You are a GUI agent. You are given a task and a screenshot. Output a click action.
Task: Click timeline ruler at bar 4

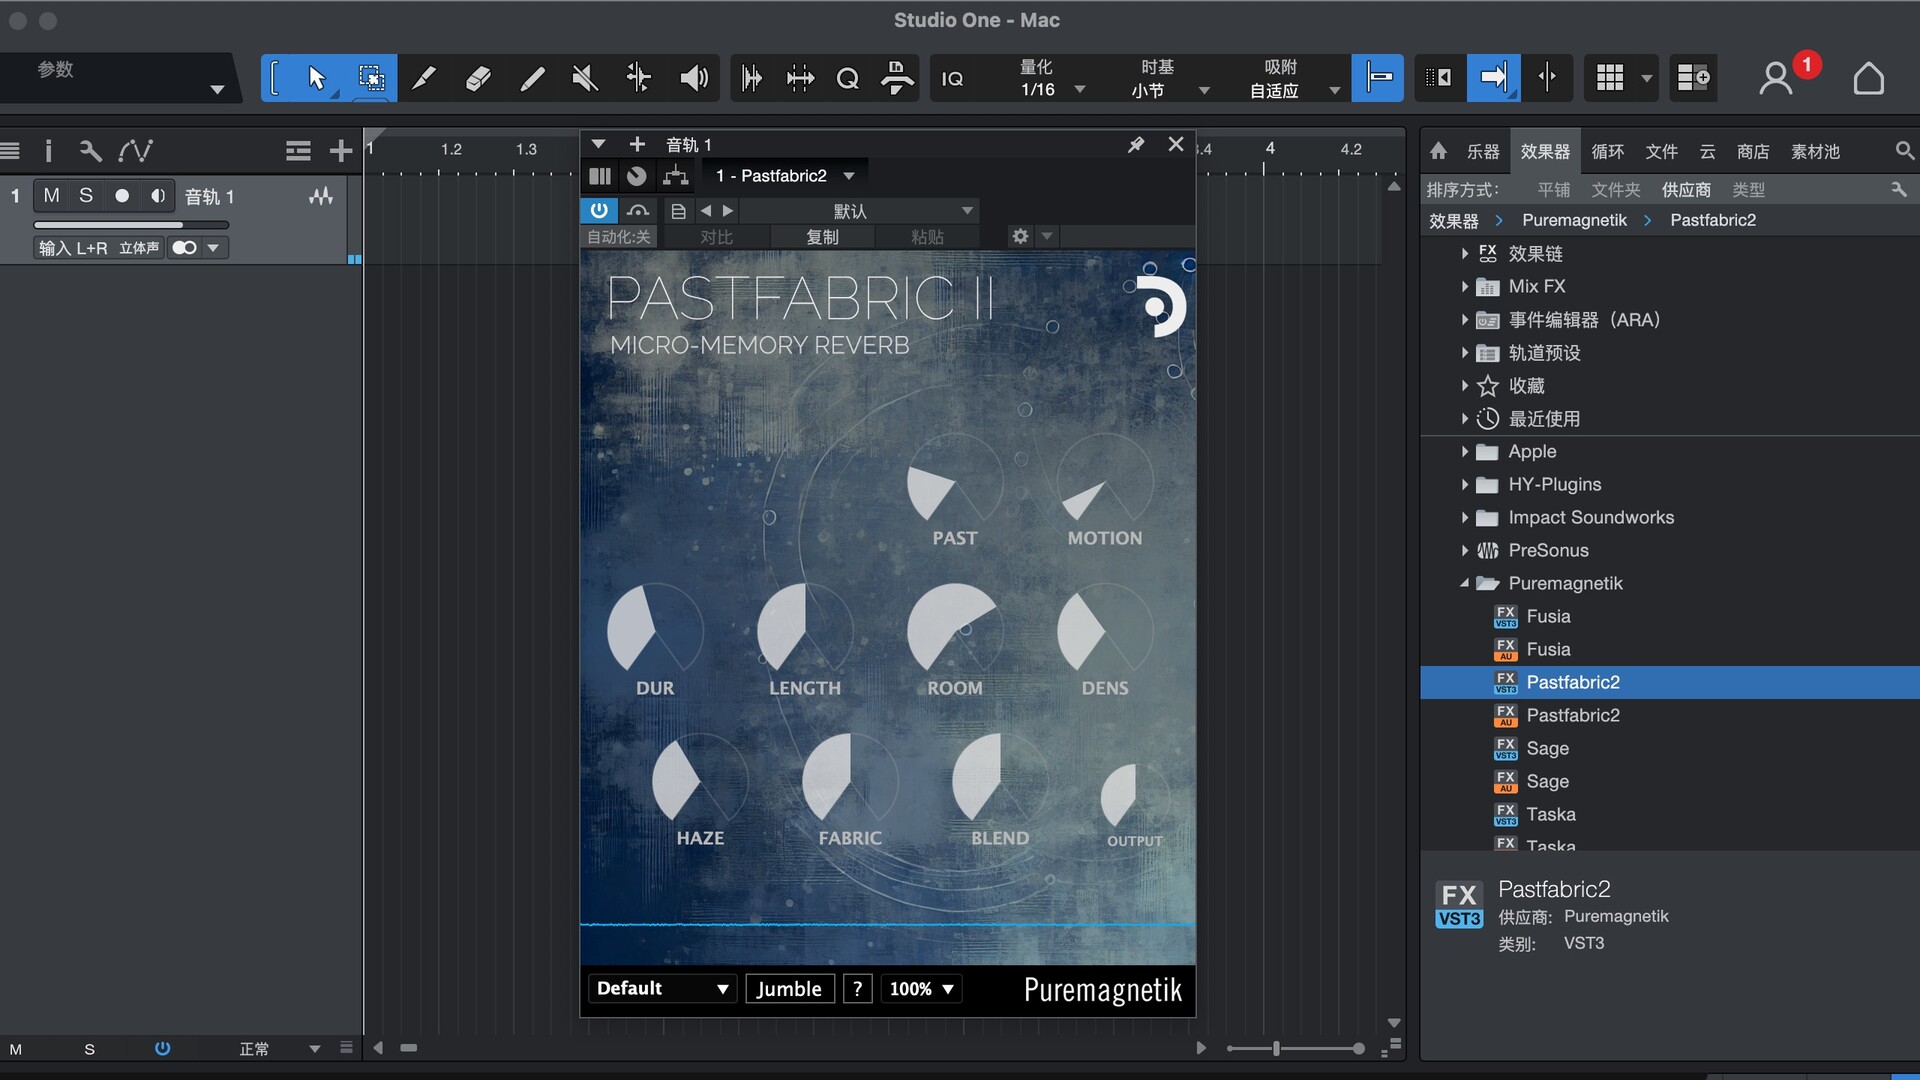(x=1268, y=150)
